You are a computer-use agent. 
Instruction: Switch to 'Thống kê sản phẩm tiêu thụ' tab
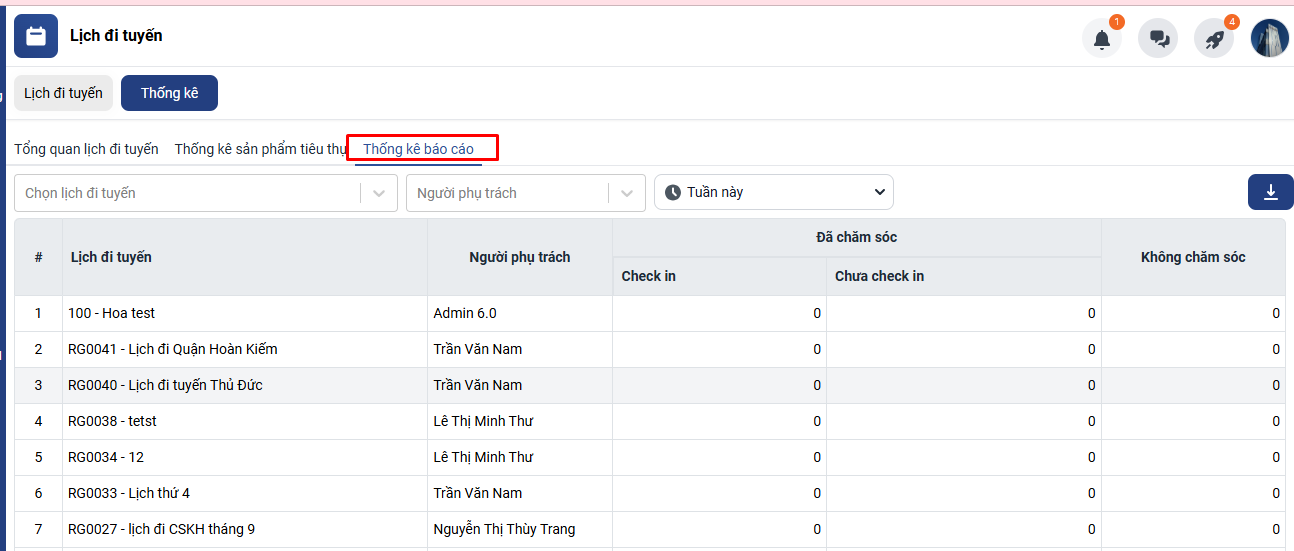(260, 149)
